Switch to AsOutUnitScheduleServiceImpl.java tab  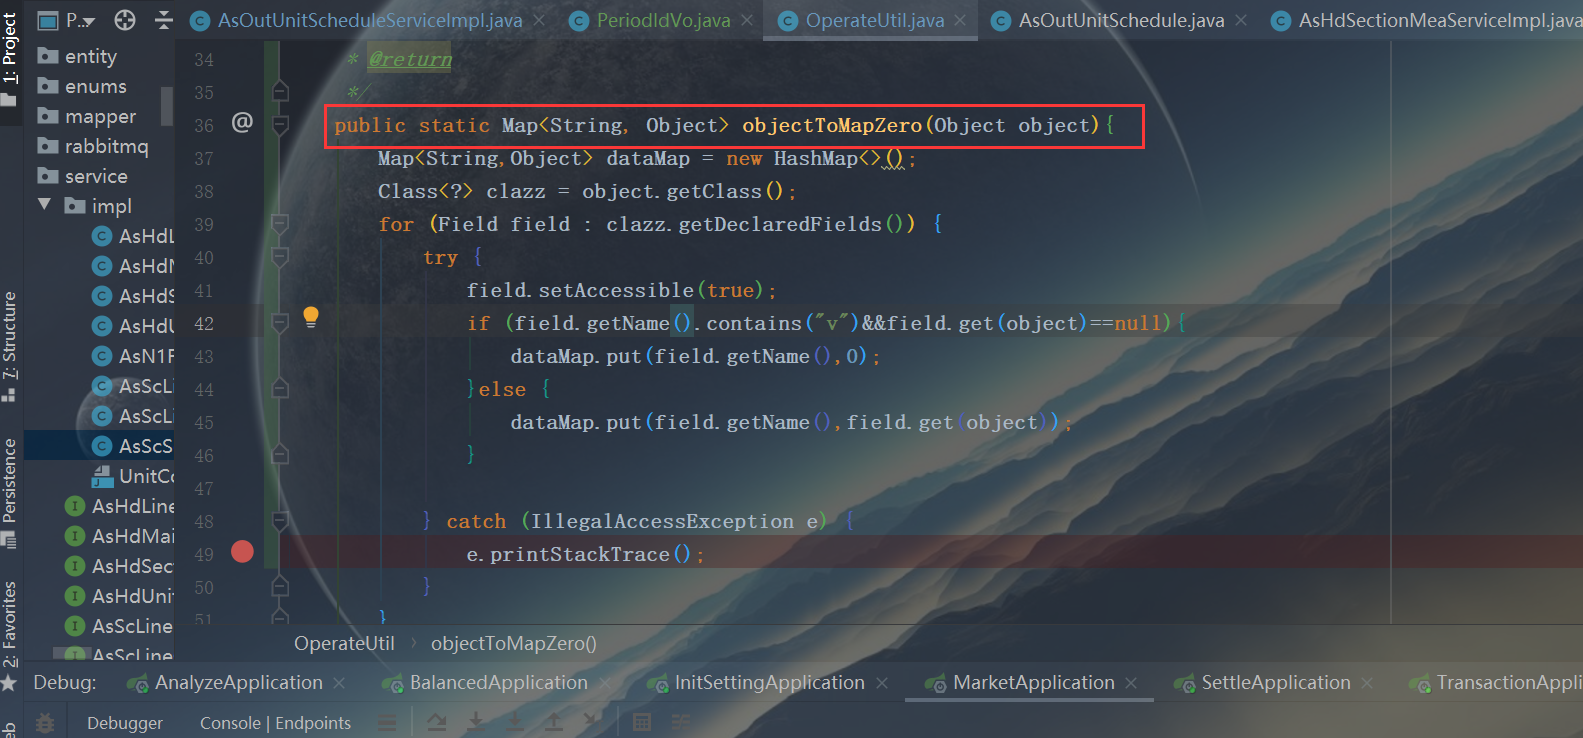coord(369,20)
